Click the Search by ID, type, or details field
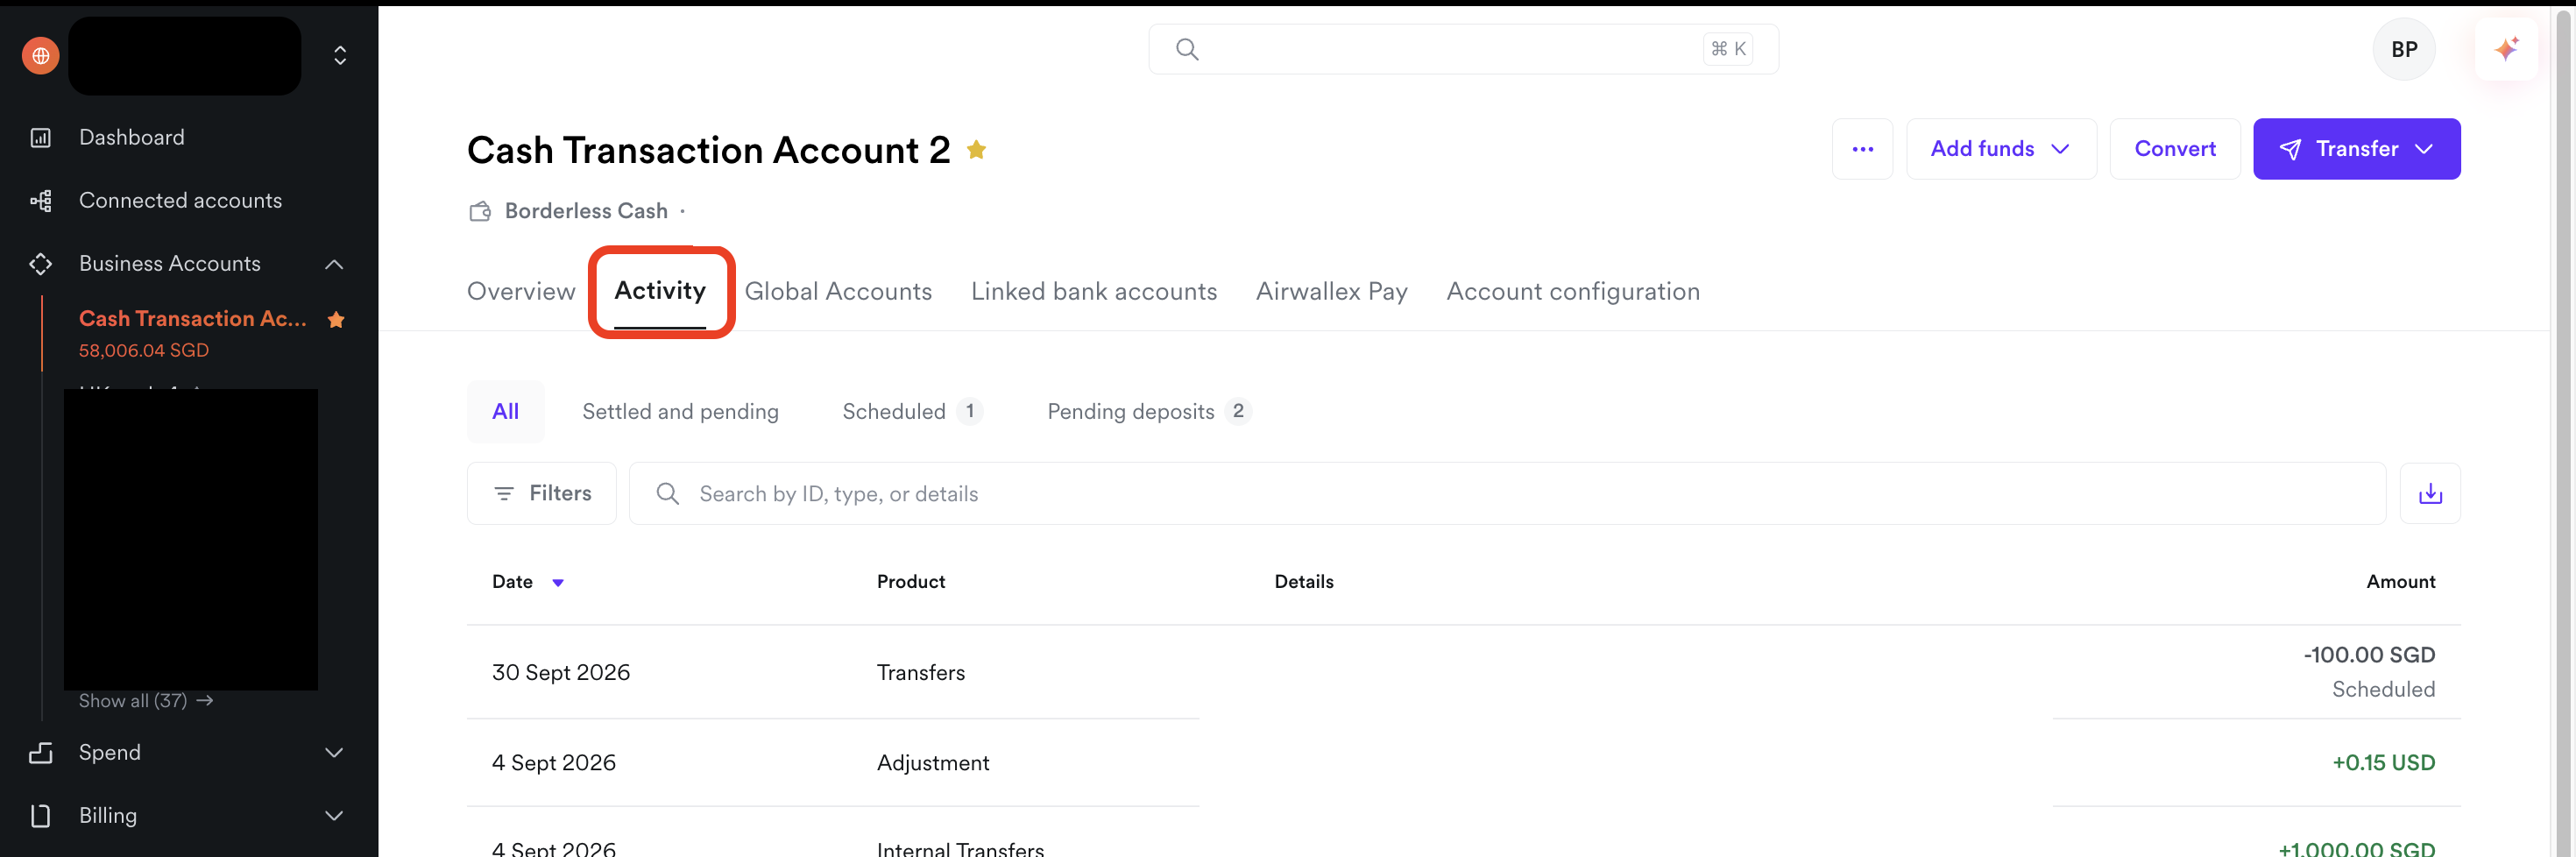 coord(1507,493)
